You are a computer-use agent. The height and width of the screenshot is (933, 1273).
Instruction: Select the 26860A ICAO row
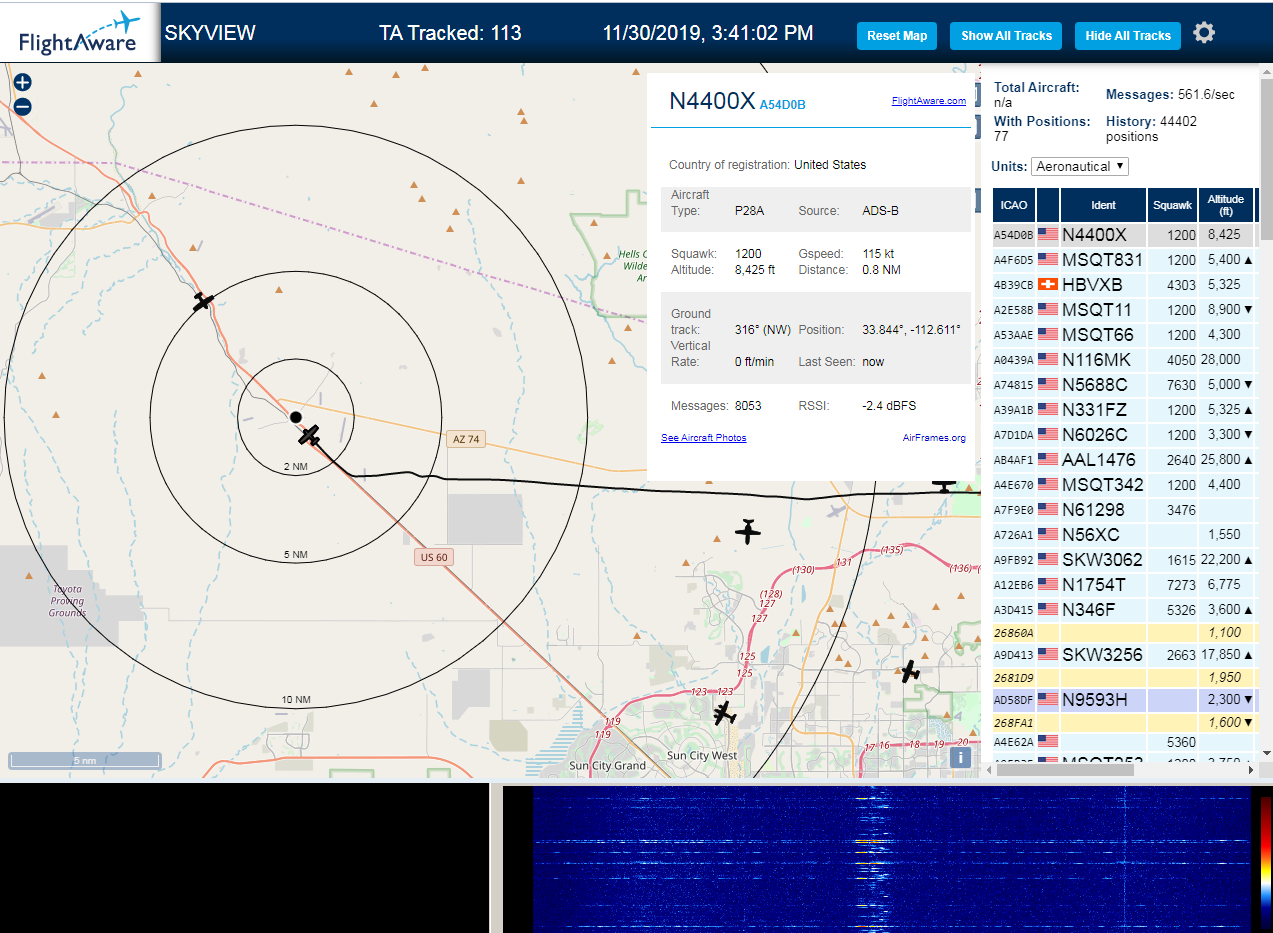(1123, 633)
